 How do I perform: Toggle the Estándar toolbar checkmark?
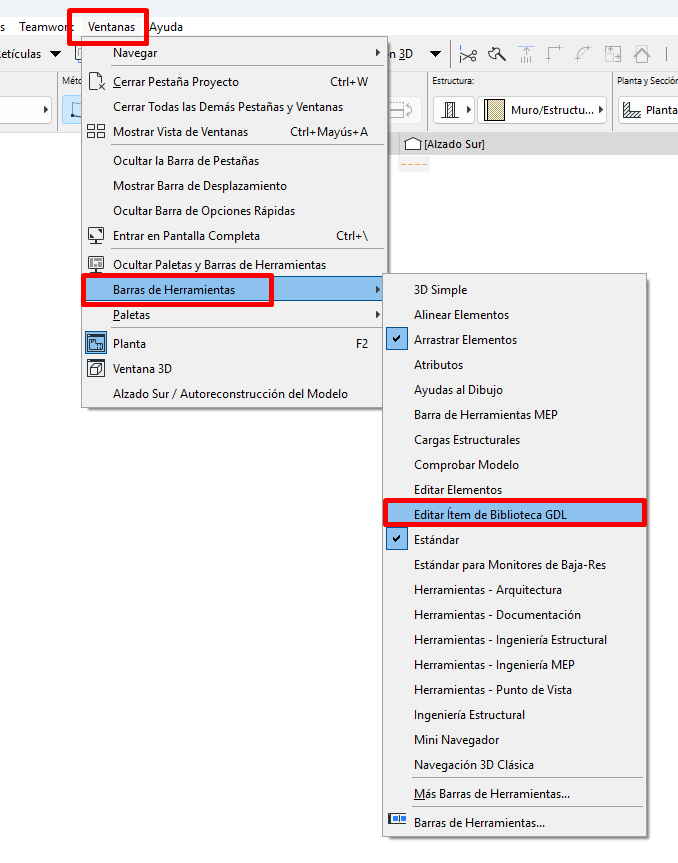396,539
